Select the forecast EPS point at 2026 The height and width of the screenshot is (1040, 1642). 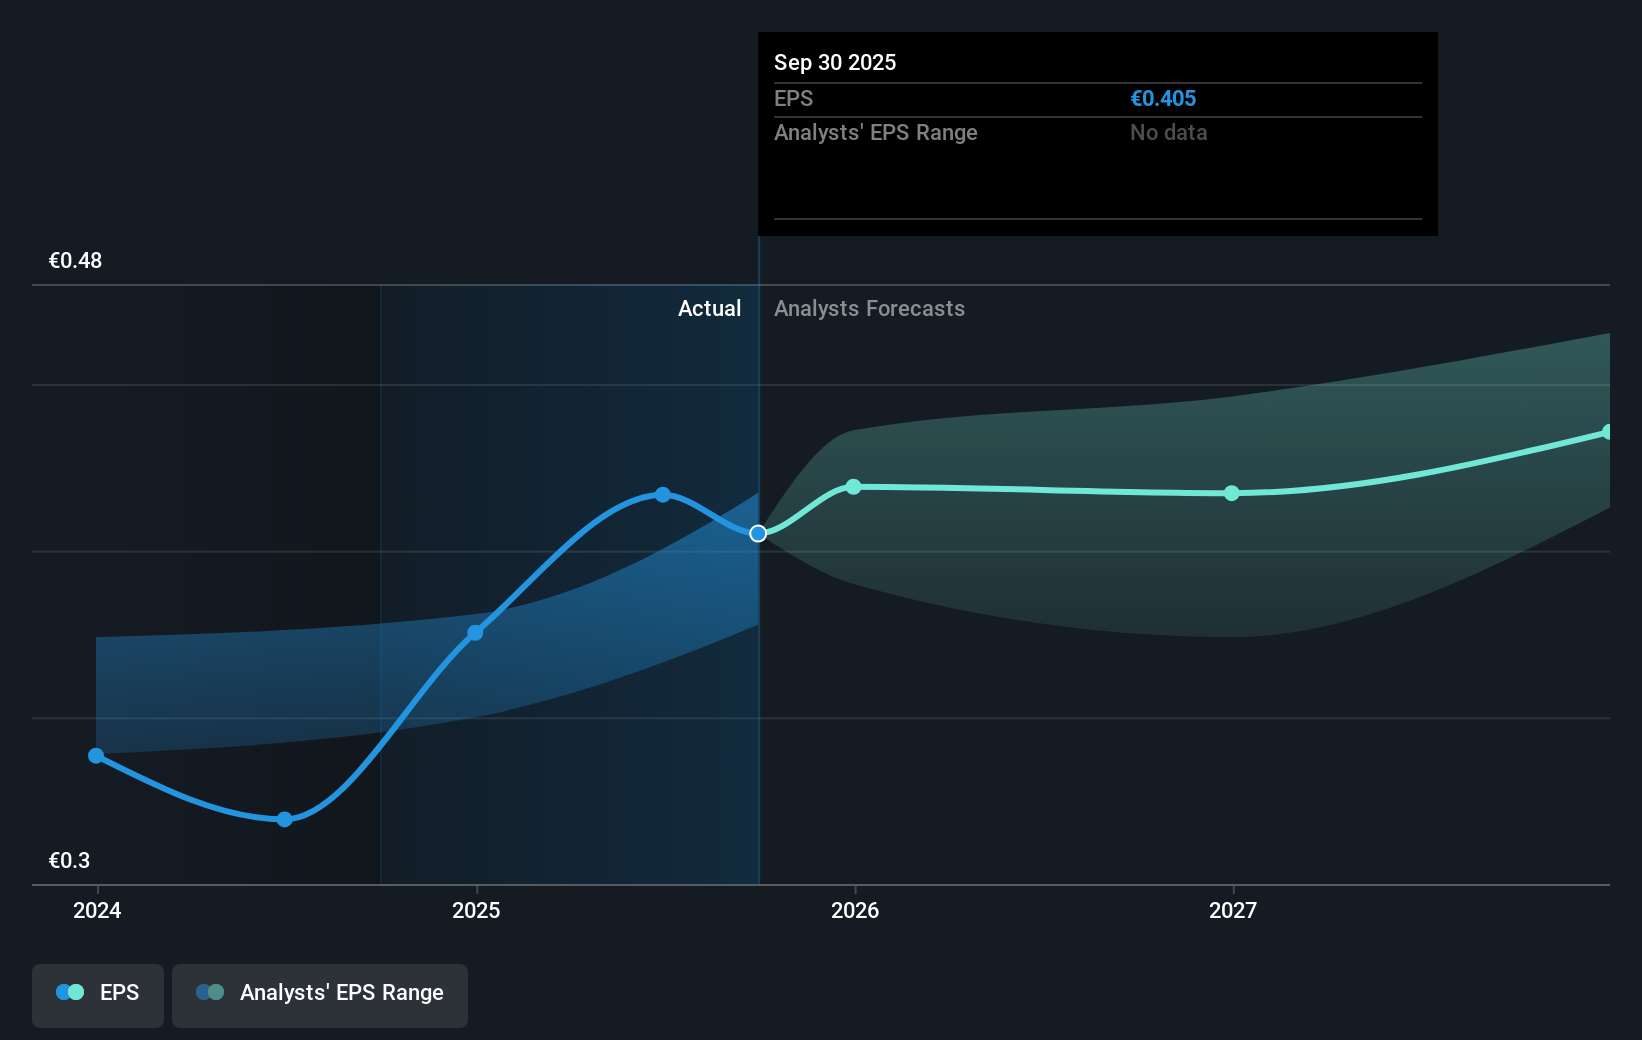(853, 487)
